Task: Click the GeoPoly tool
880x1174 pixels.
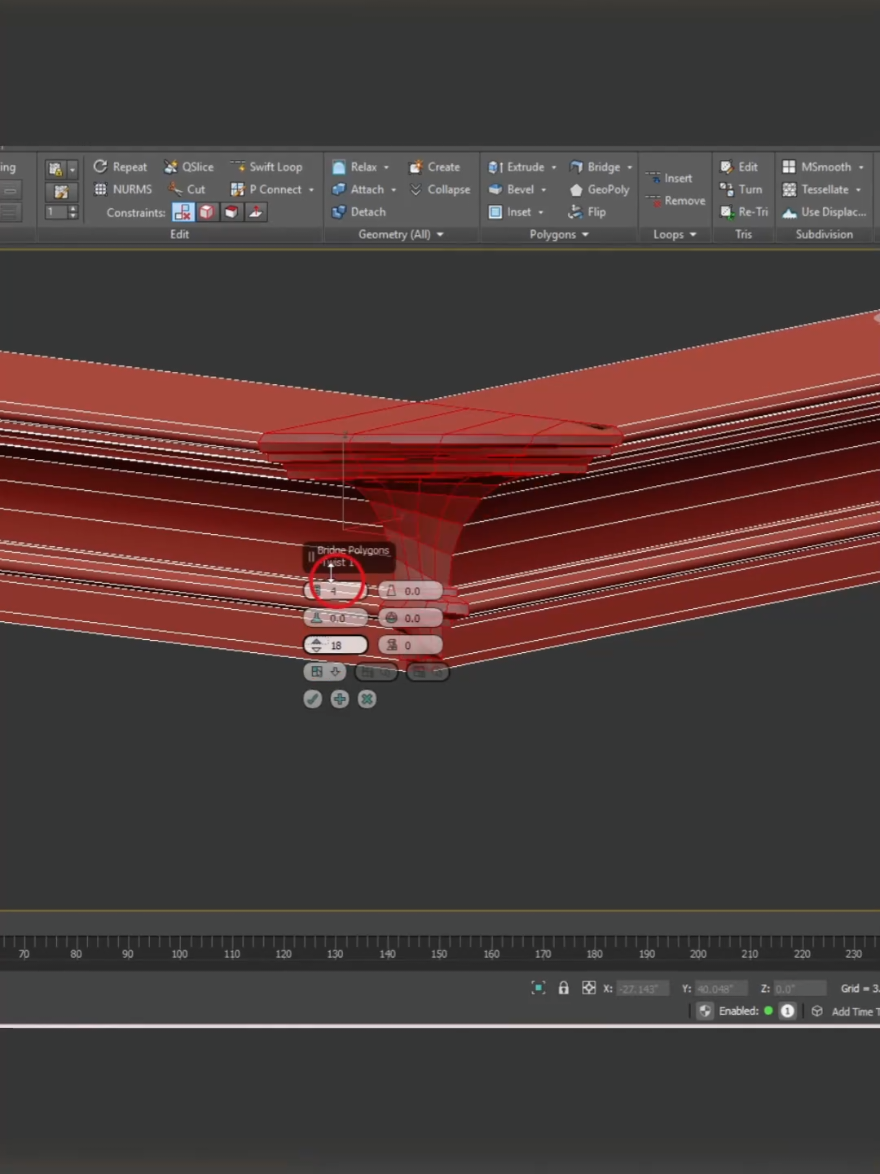Action: click(599, 189)
